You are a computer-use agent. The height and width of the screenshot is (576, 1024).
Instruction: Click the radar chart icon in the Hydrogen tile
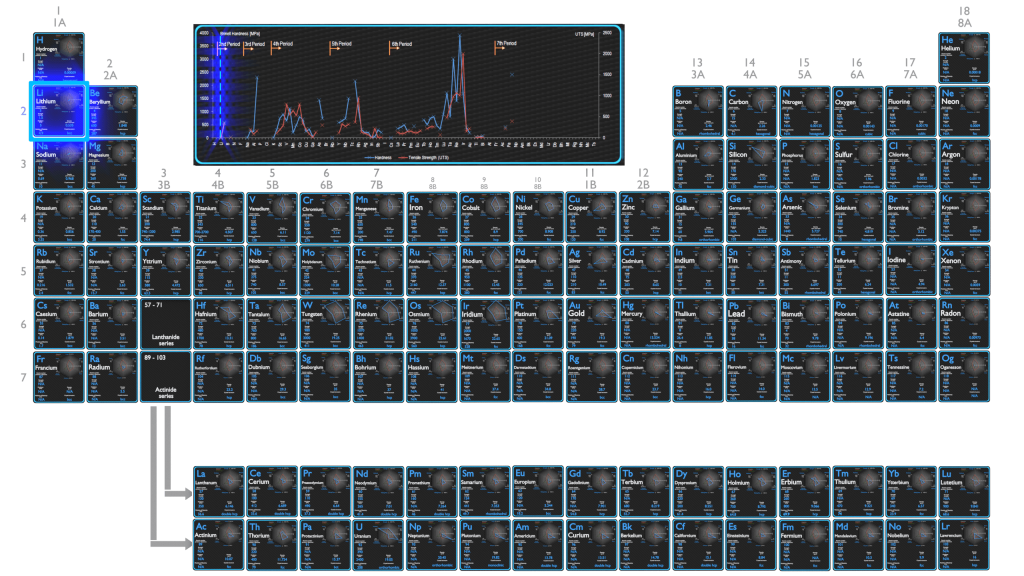click(x=71, y=47)
